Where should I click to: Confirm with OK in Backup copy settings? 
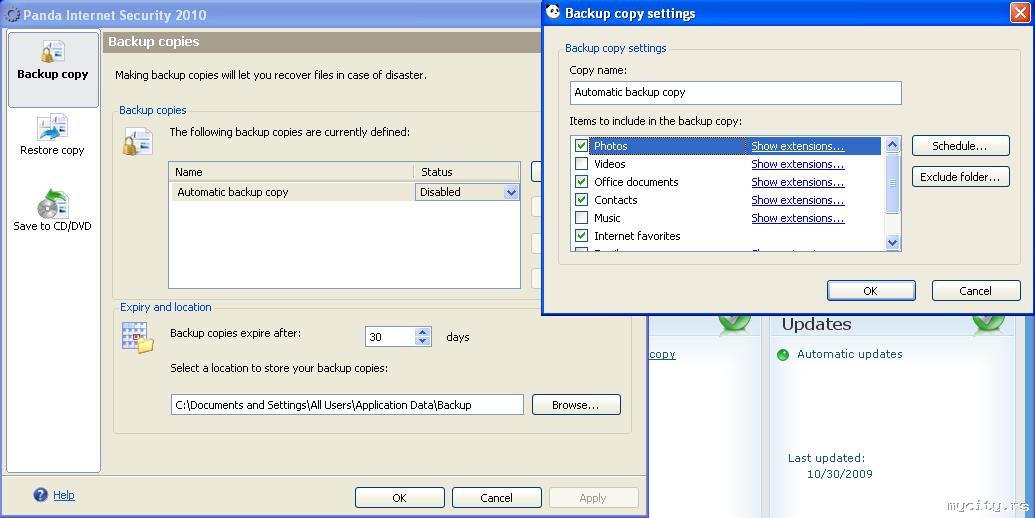coord(871,290)
